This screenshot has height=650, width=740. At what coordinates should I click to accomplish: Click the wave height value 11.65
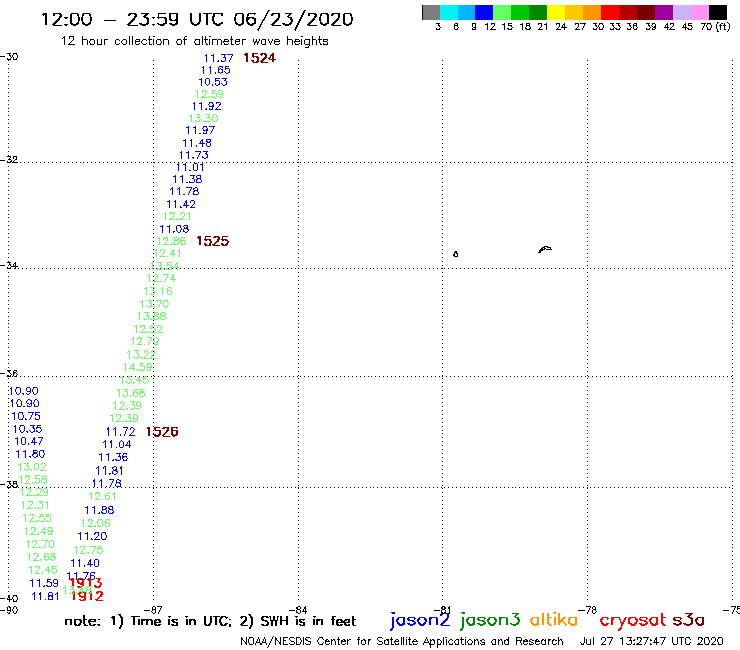216,70
